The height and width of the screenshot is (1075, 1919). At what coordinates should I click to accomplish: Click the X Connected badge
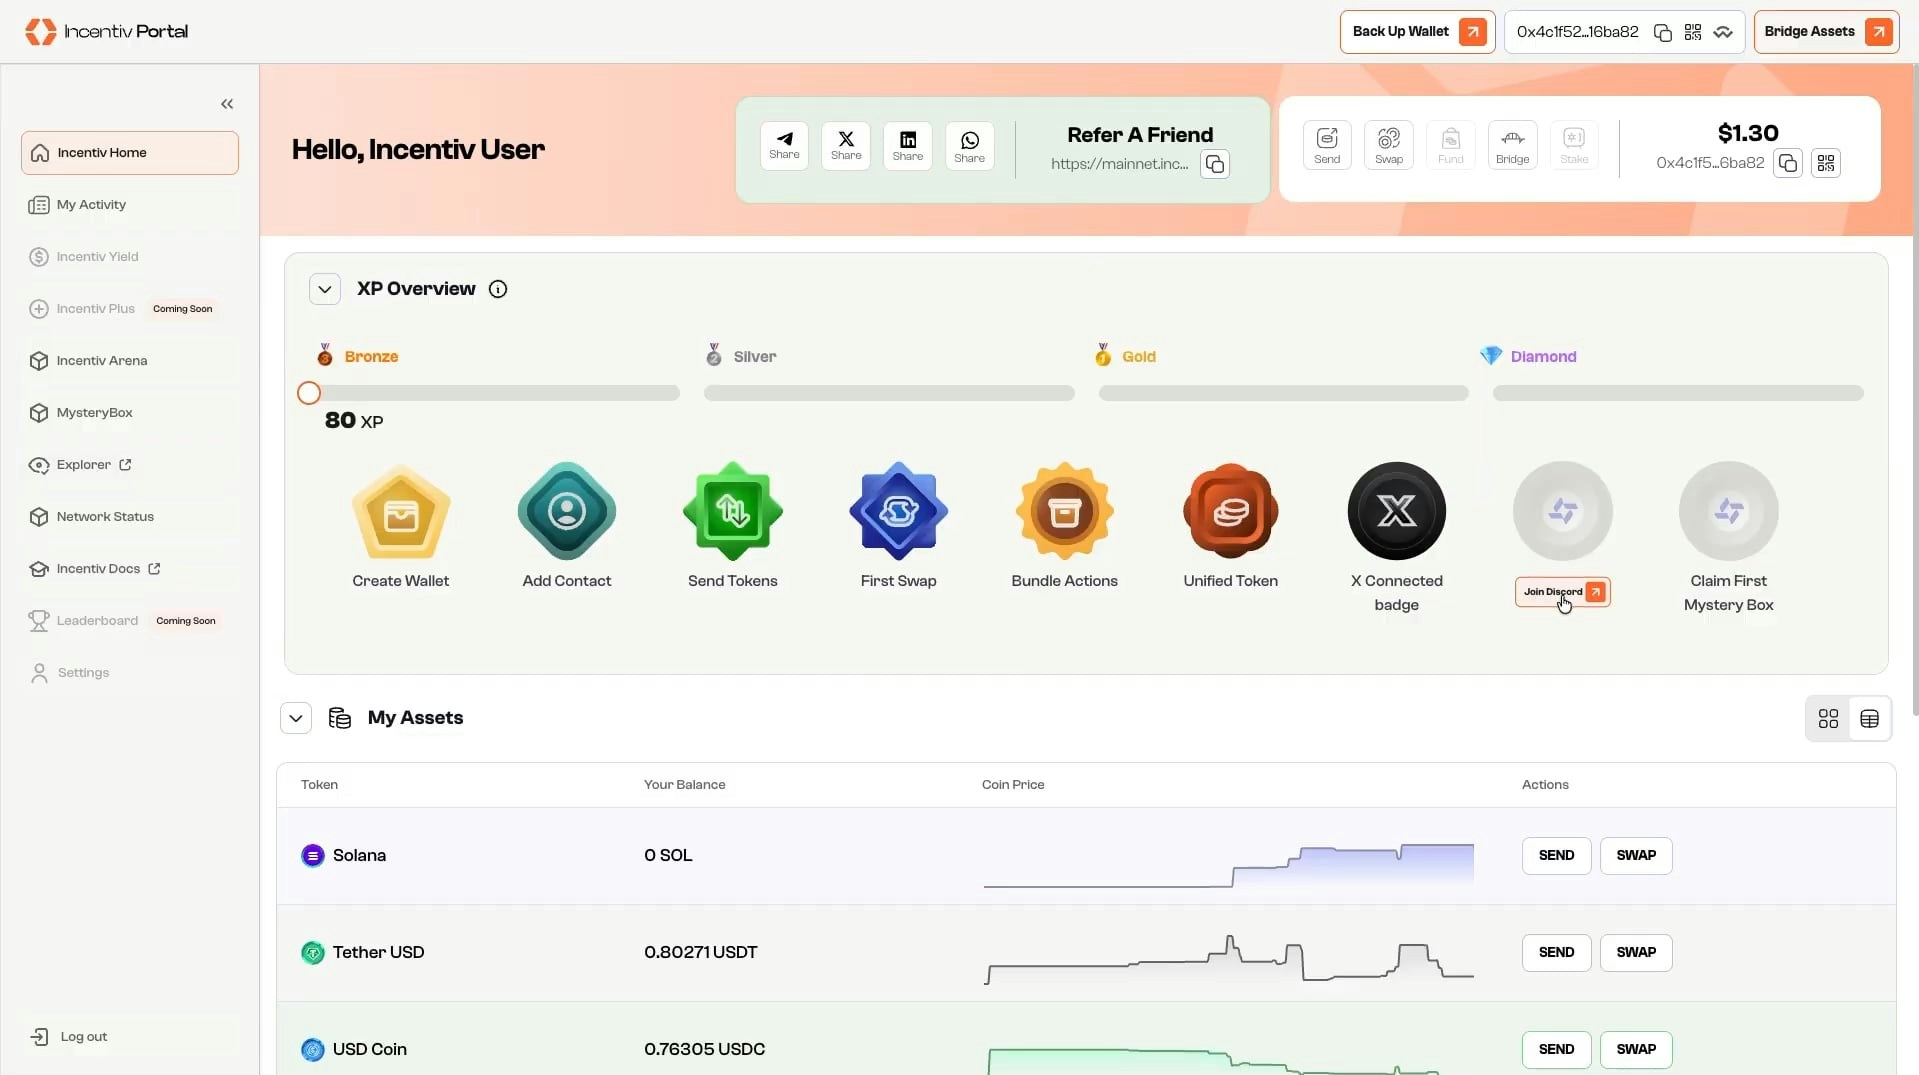pos(1397,511)
